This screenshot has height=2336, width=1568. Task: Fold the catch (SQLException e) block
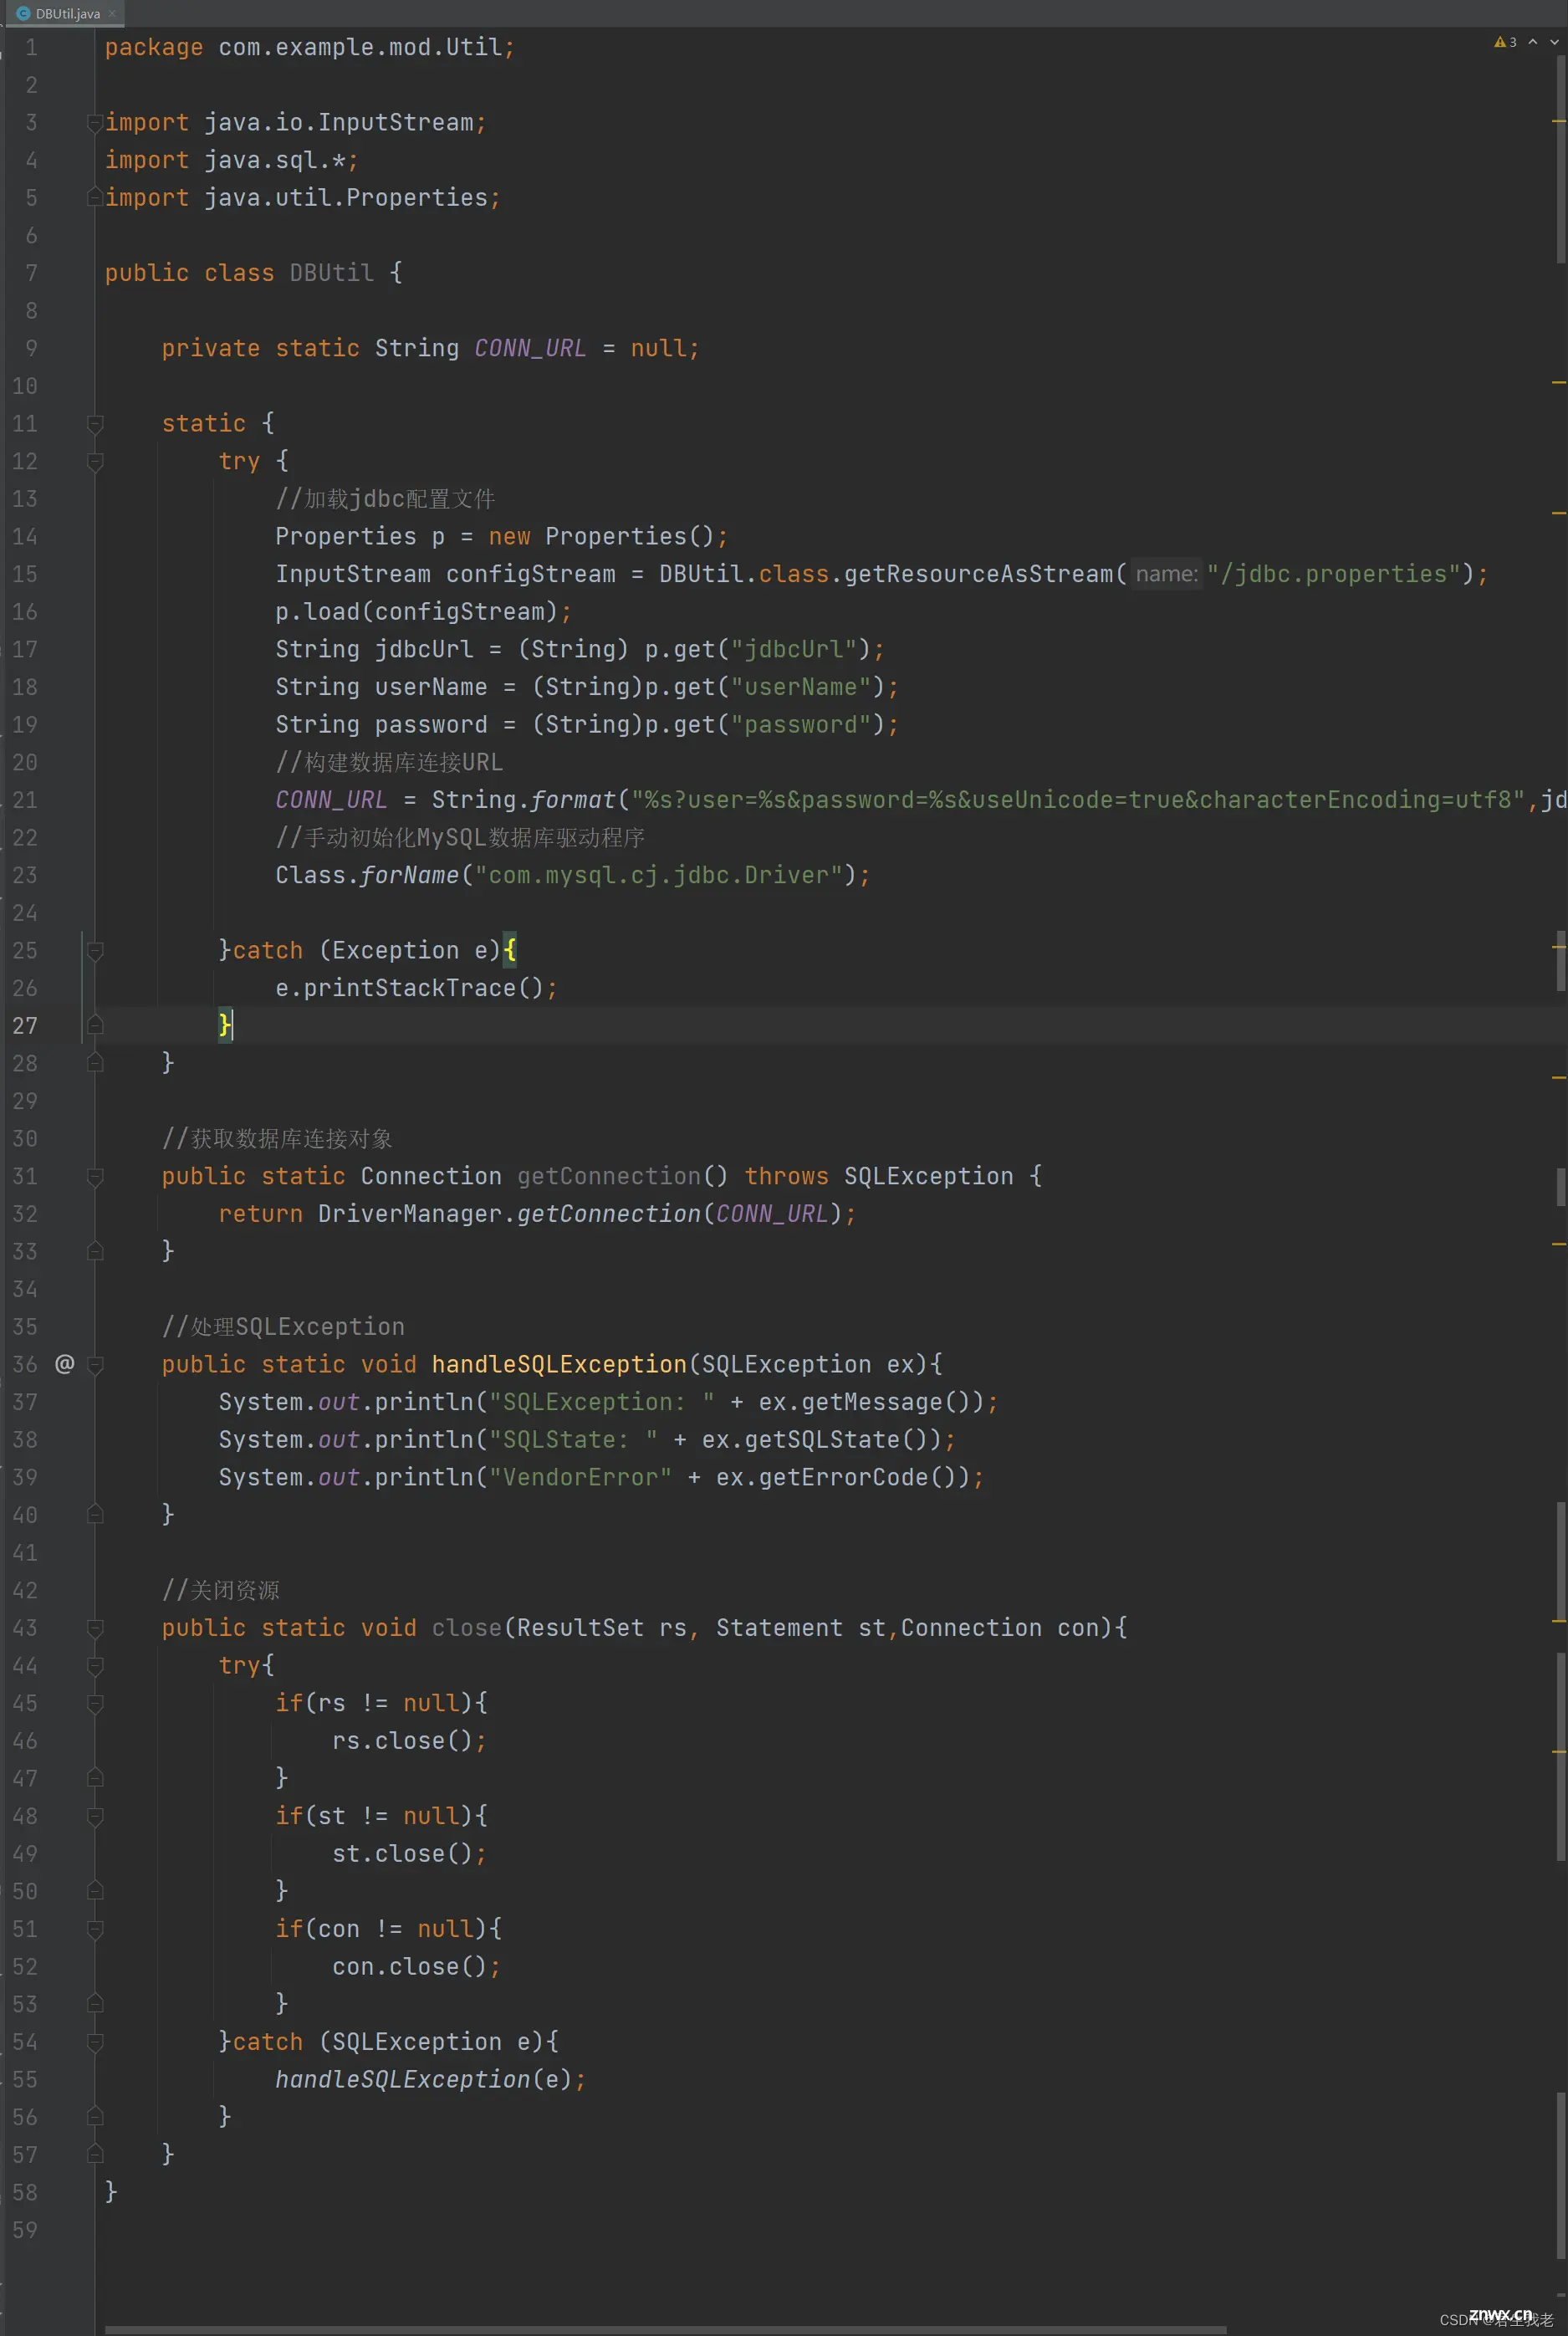point(95,2042)
